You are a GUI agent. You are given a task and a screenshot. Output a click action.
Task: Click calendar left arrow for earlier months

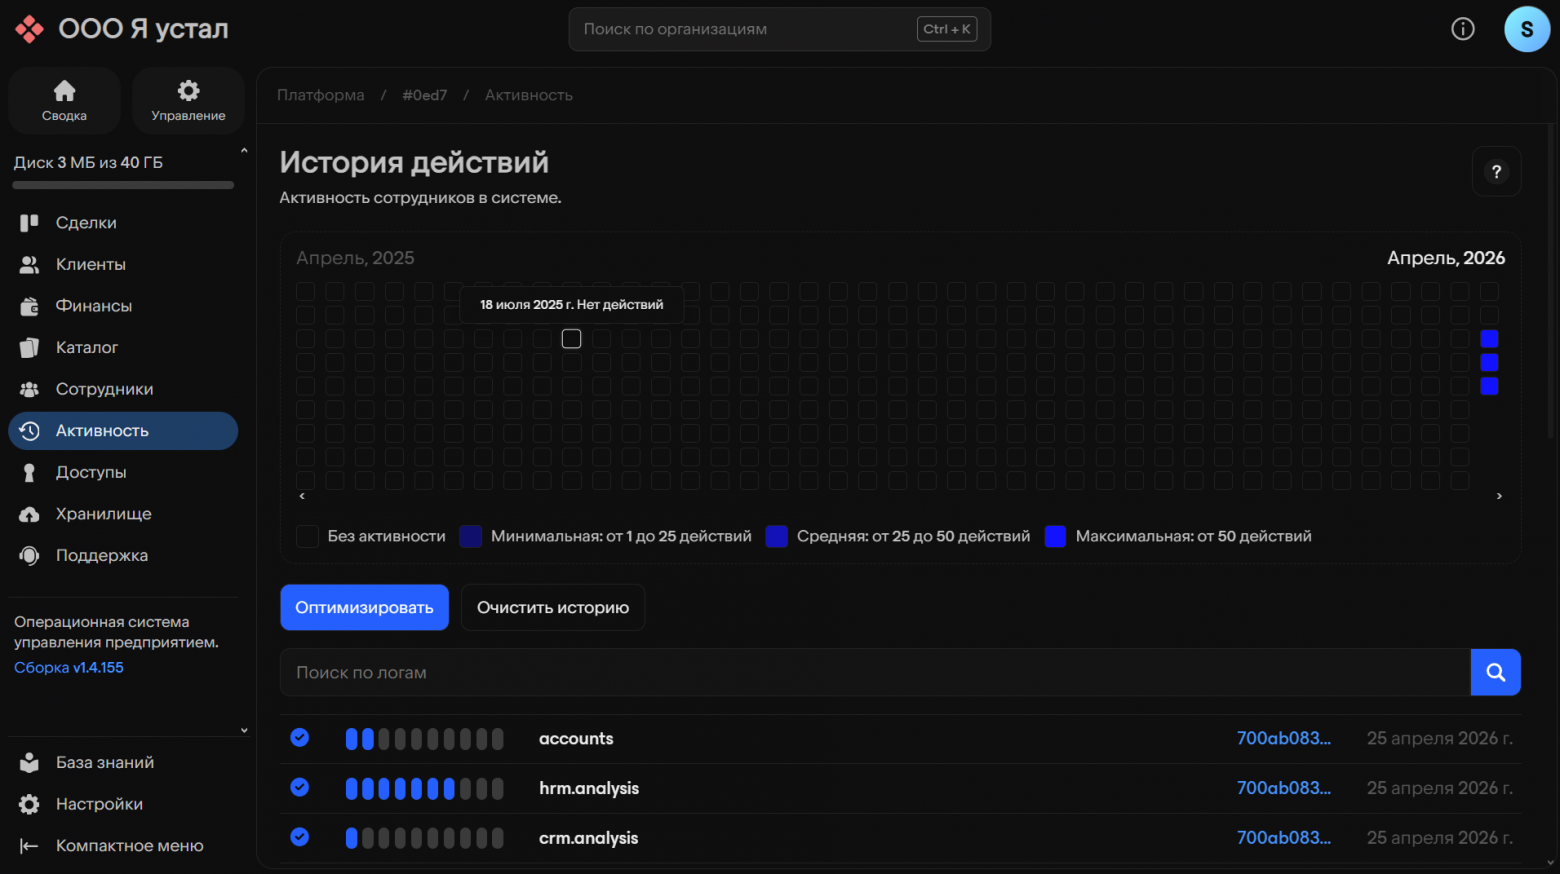tap(303, 496)
